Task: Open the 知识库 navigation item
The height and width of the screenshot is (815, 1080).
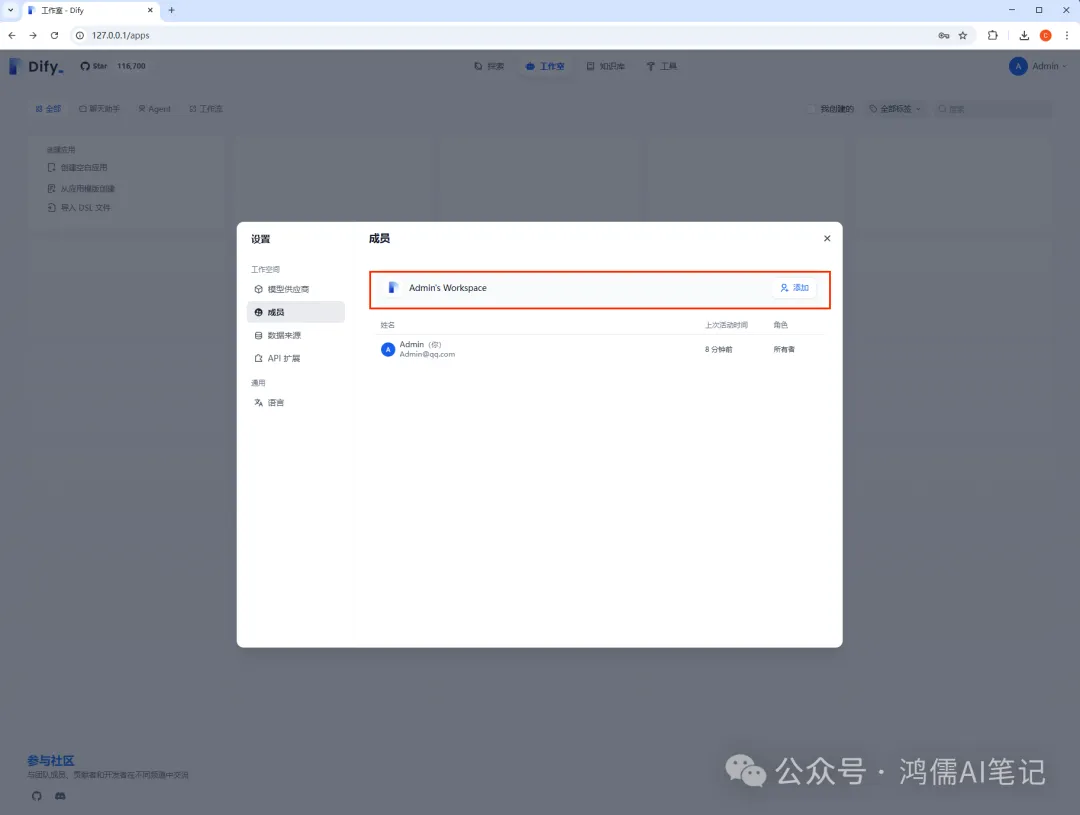Action: click(606, 66)
